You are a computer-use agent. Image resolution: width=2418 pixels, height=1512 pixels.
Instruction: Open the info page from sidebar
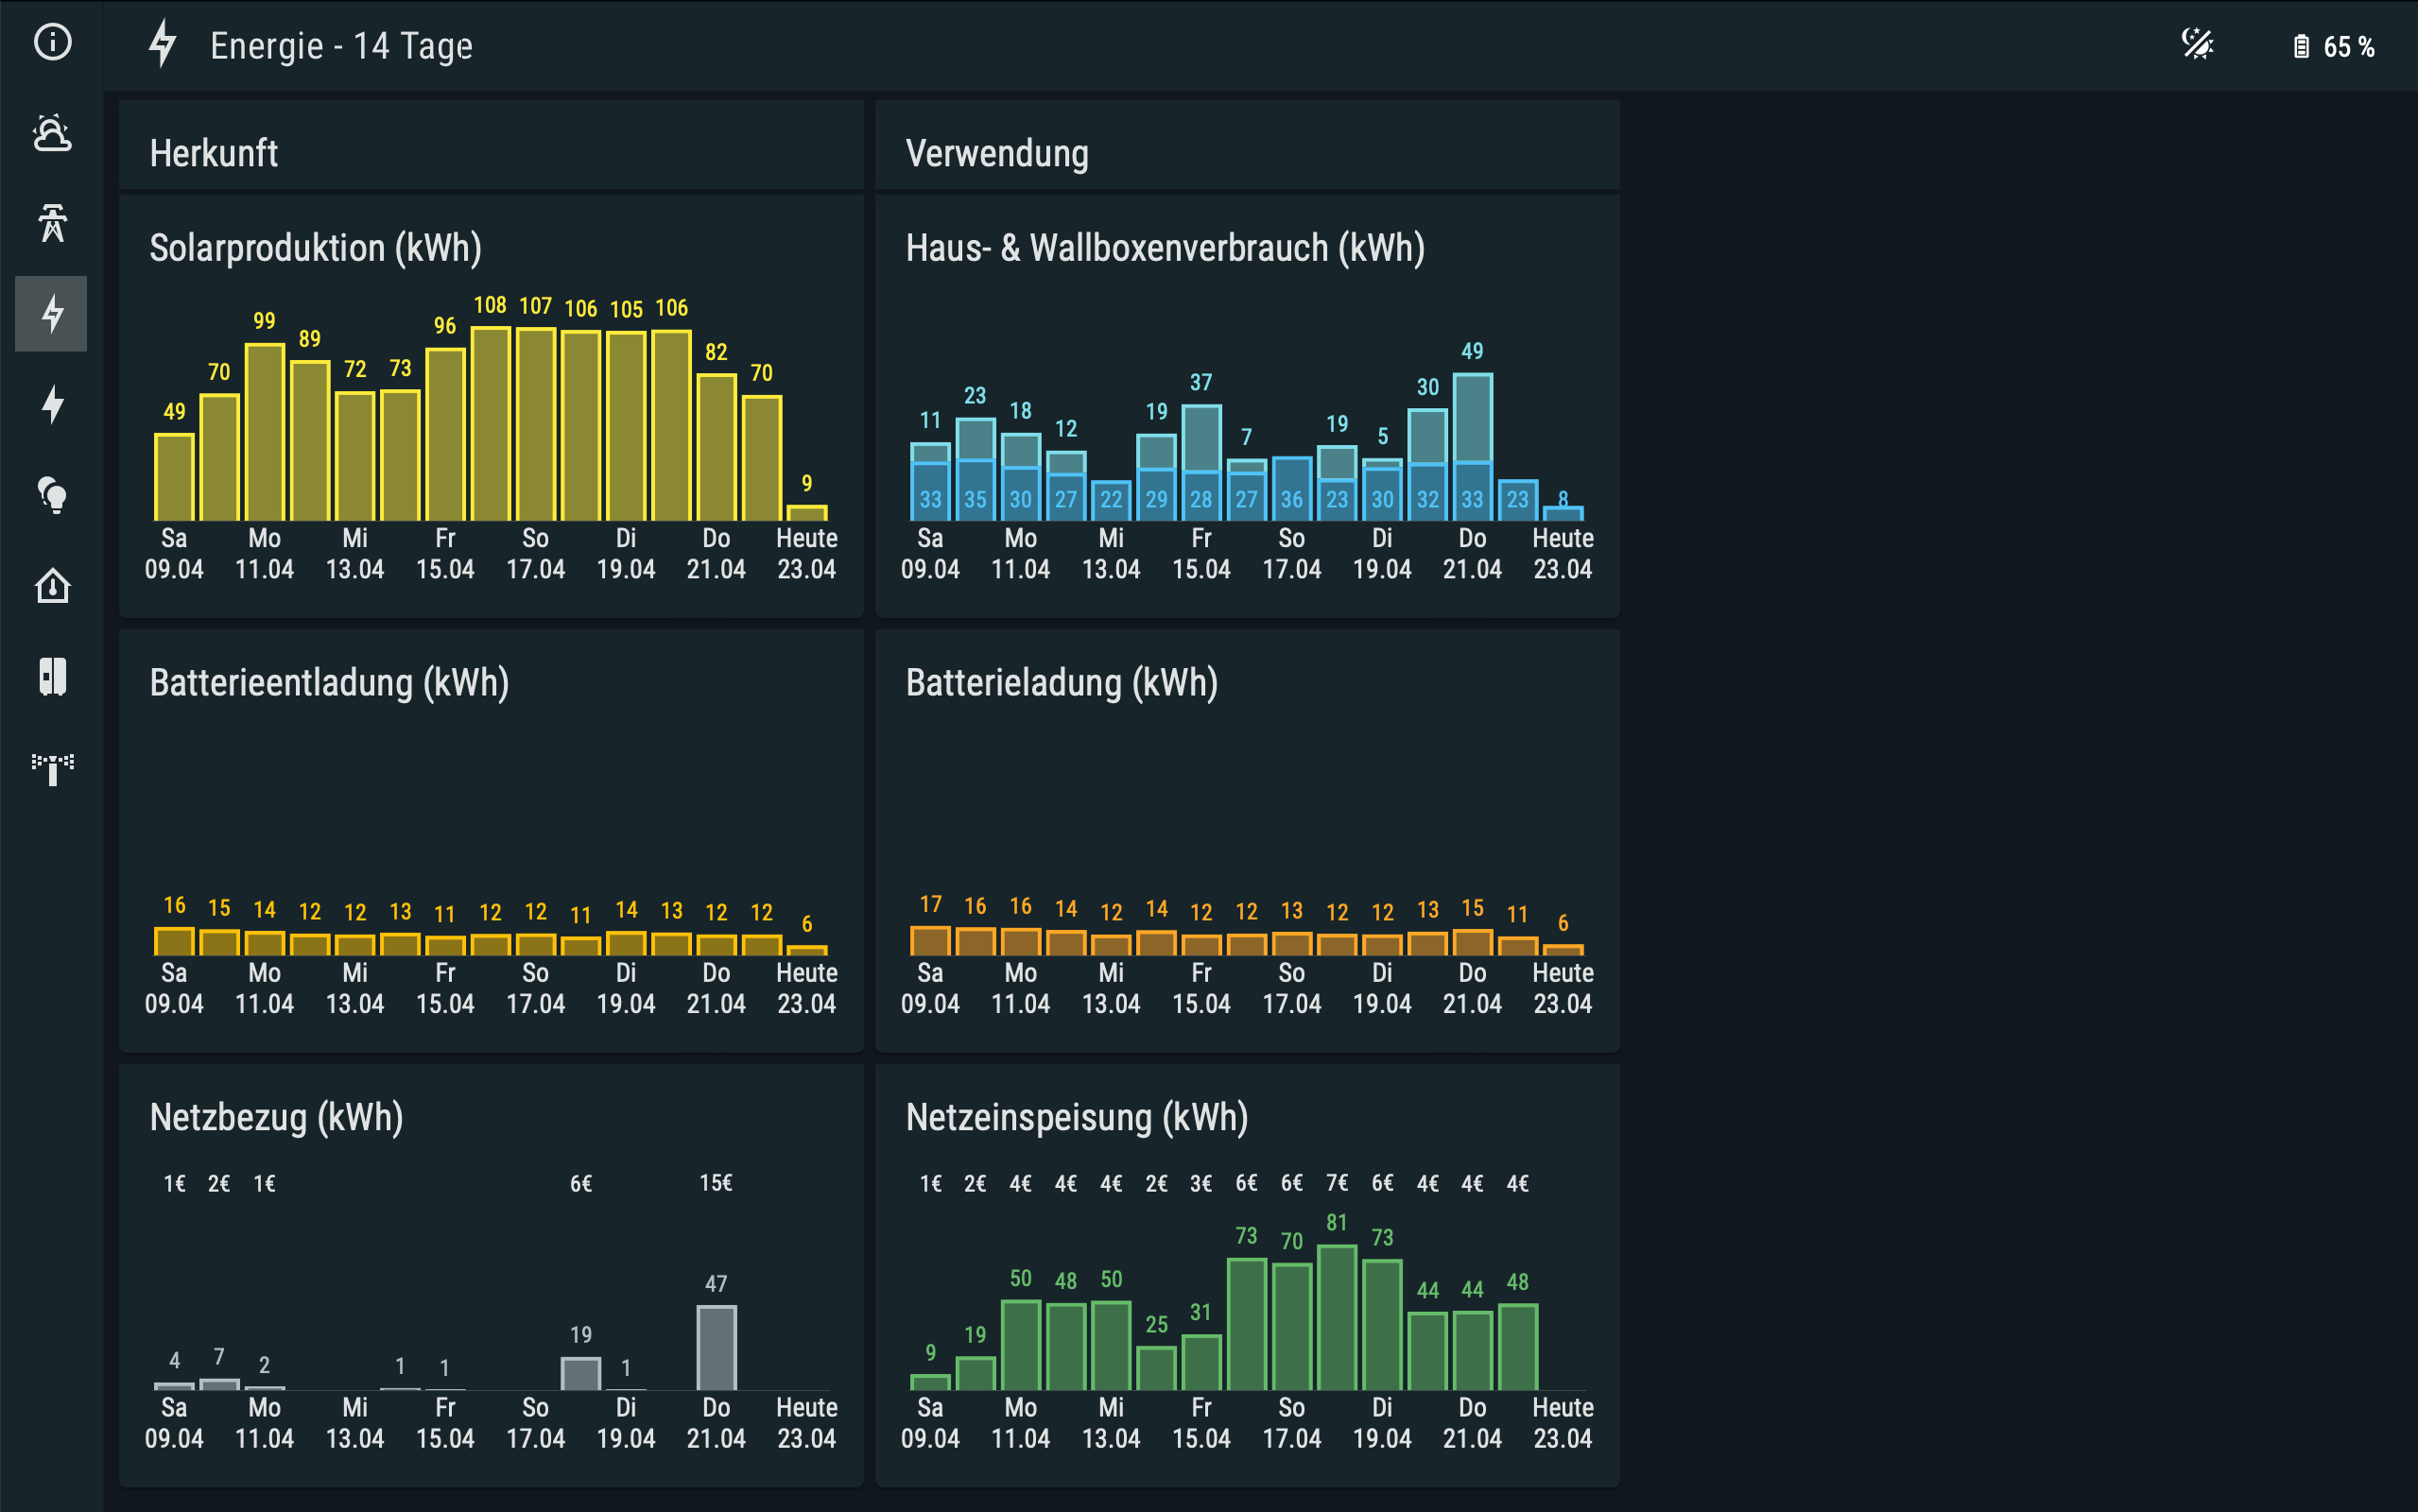tap(52, 42)
